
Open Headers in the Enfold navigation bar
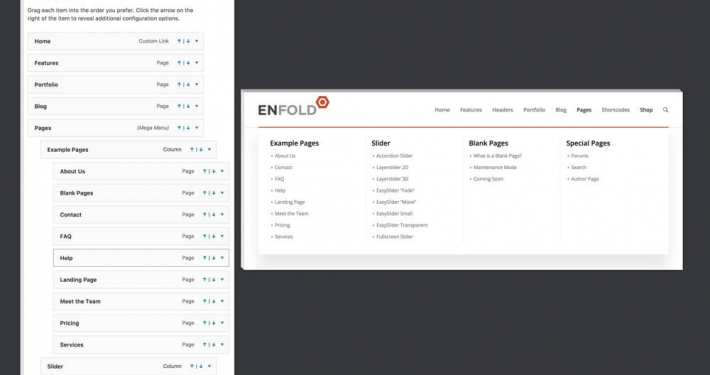coord(503,110)
